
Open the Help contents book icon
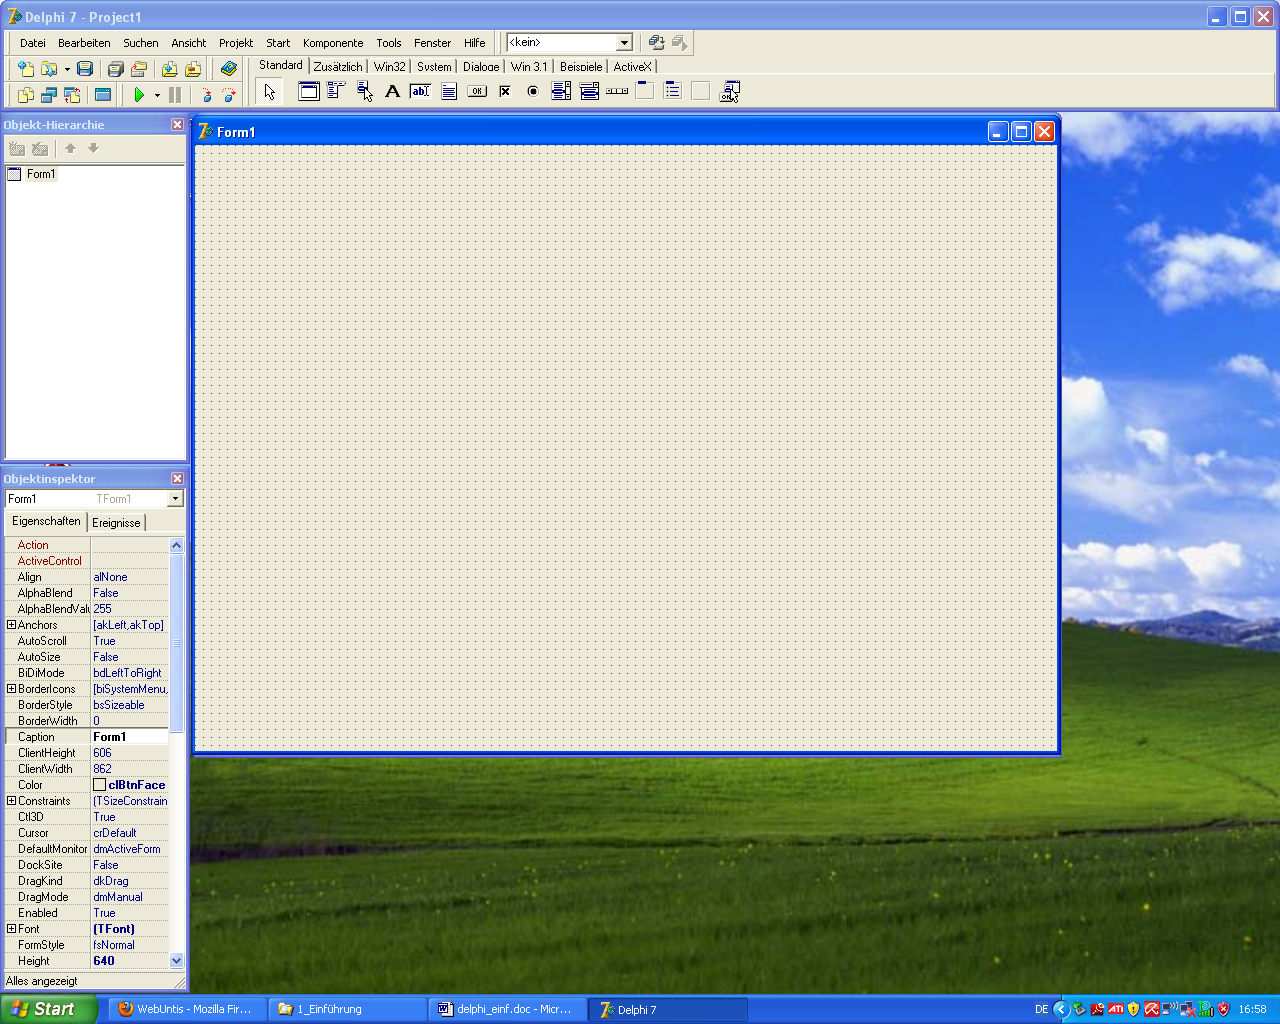point(229,69)
